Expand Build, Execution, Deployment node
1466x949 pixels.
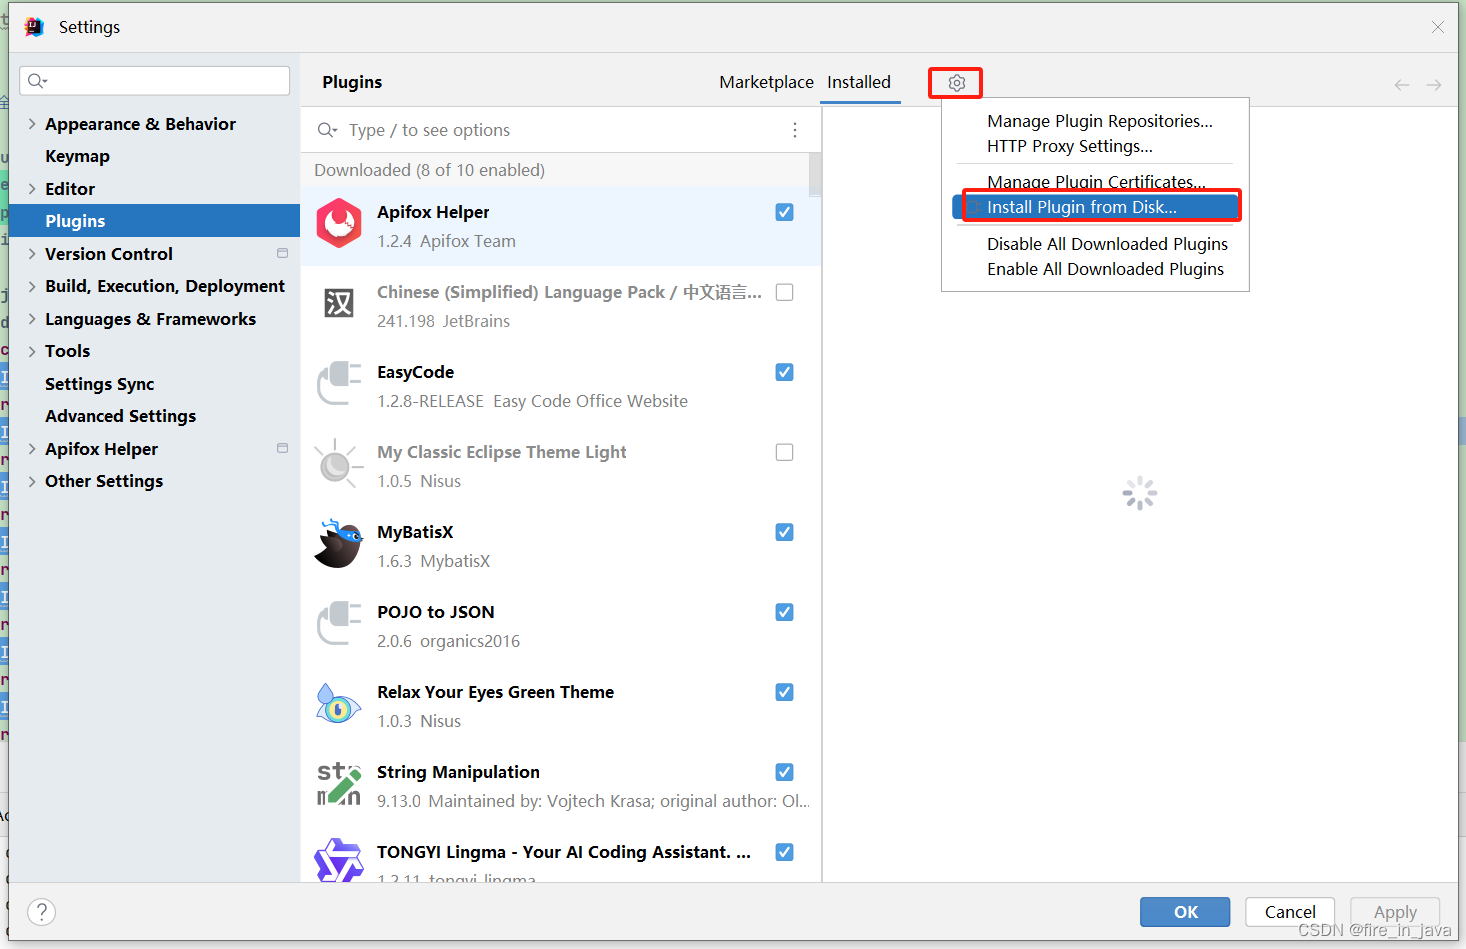(32, 286)
